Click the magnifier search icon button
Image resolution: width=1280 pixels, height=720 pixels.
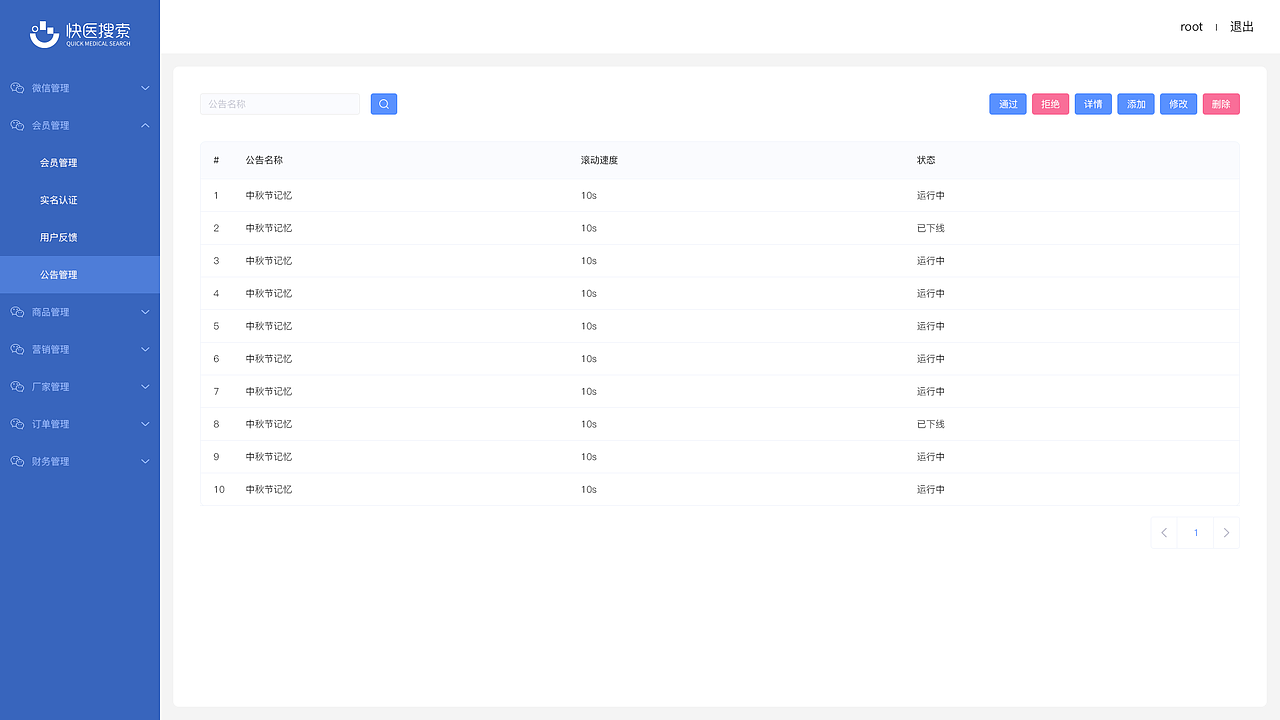pos(384,104)
